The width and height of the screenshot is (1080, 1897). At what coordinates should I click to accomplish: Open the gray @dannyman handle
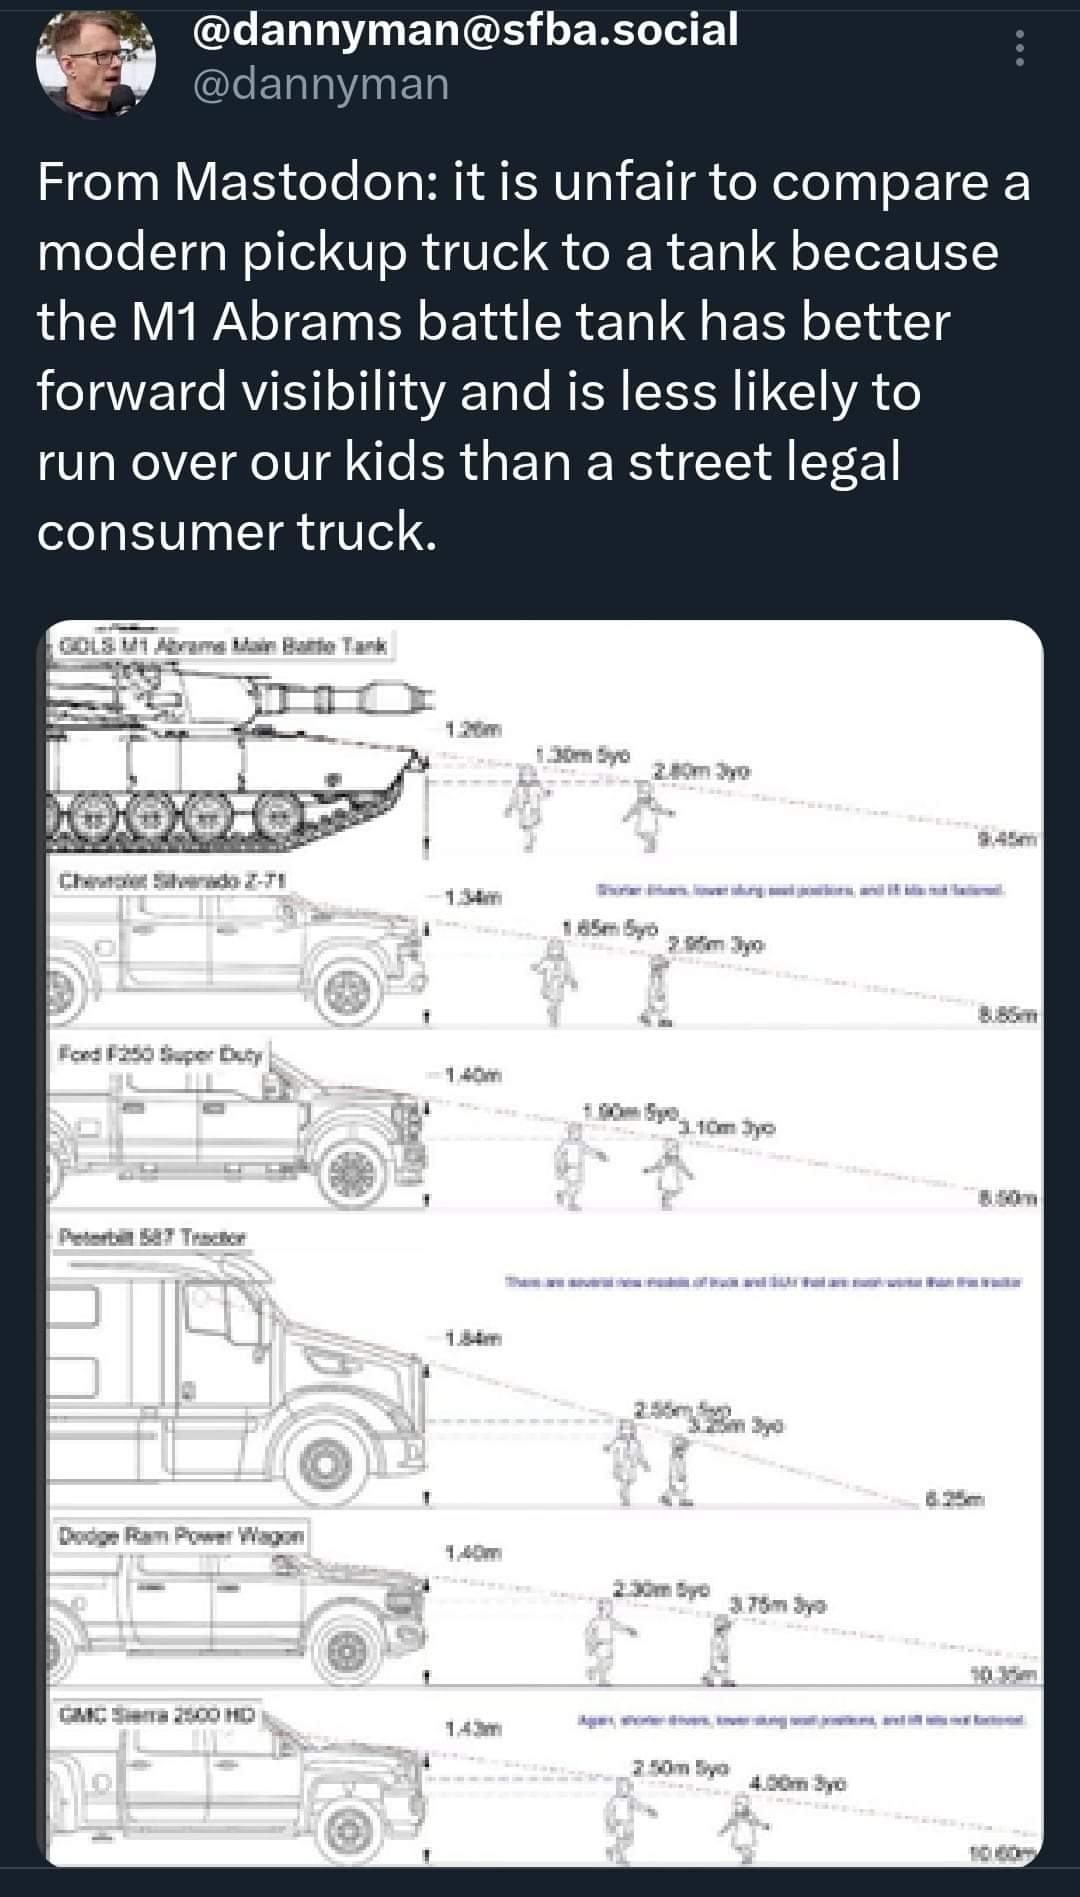coord(319,84)
